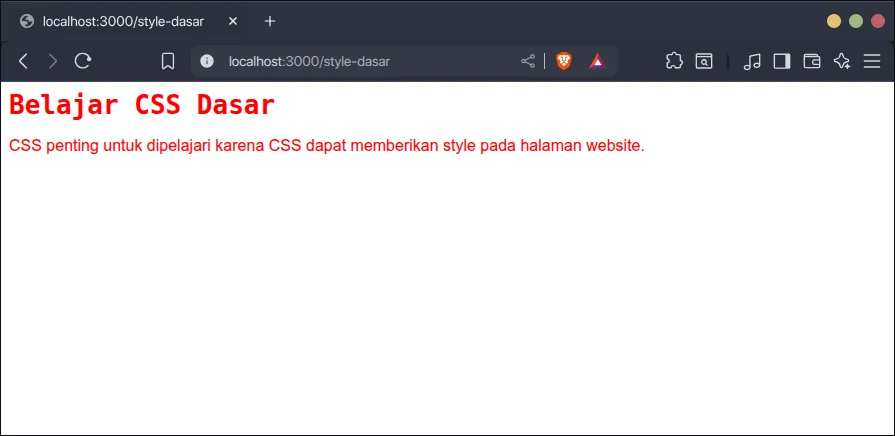Viewport: 895px width, 436px height.
Task: Bookmark this page
Action: tap(168, 61)
